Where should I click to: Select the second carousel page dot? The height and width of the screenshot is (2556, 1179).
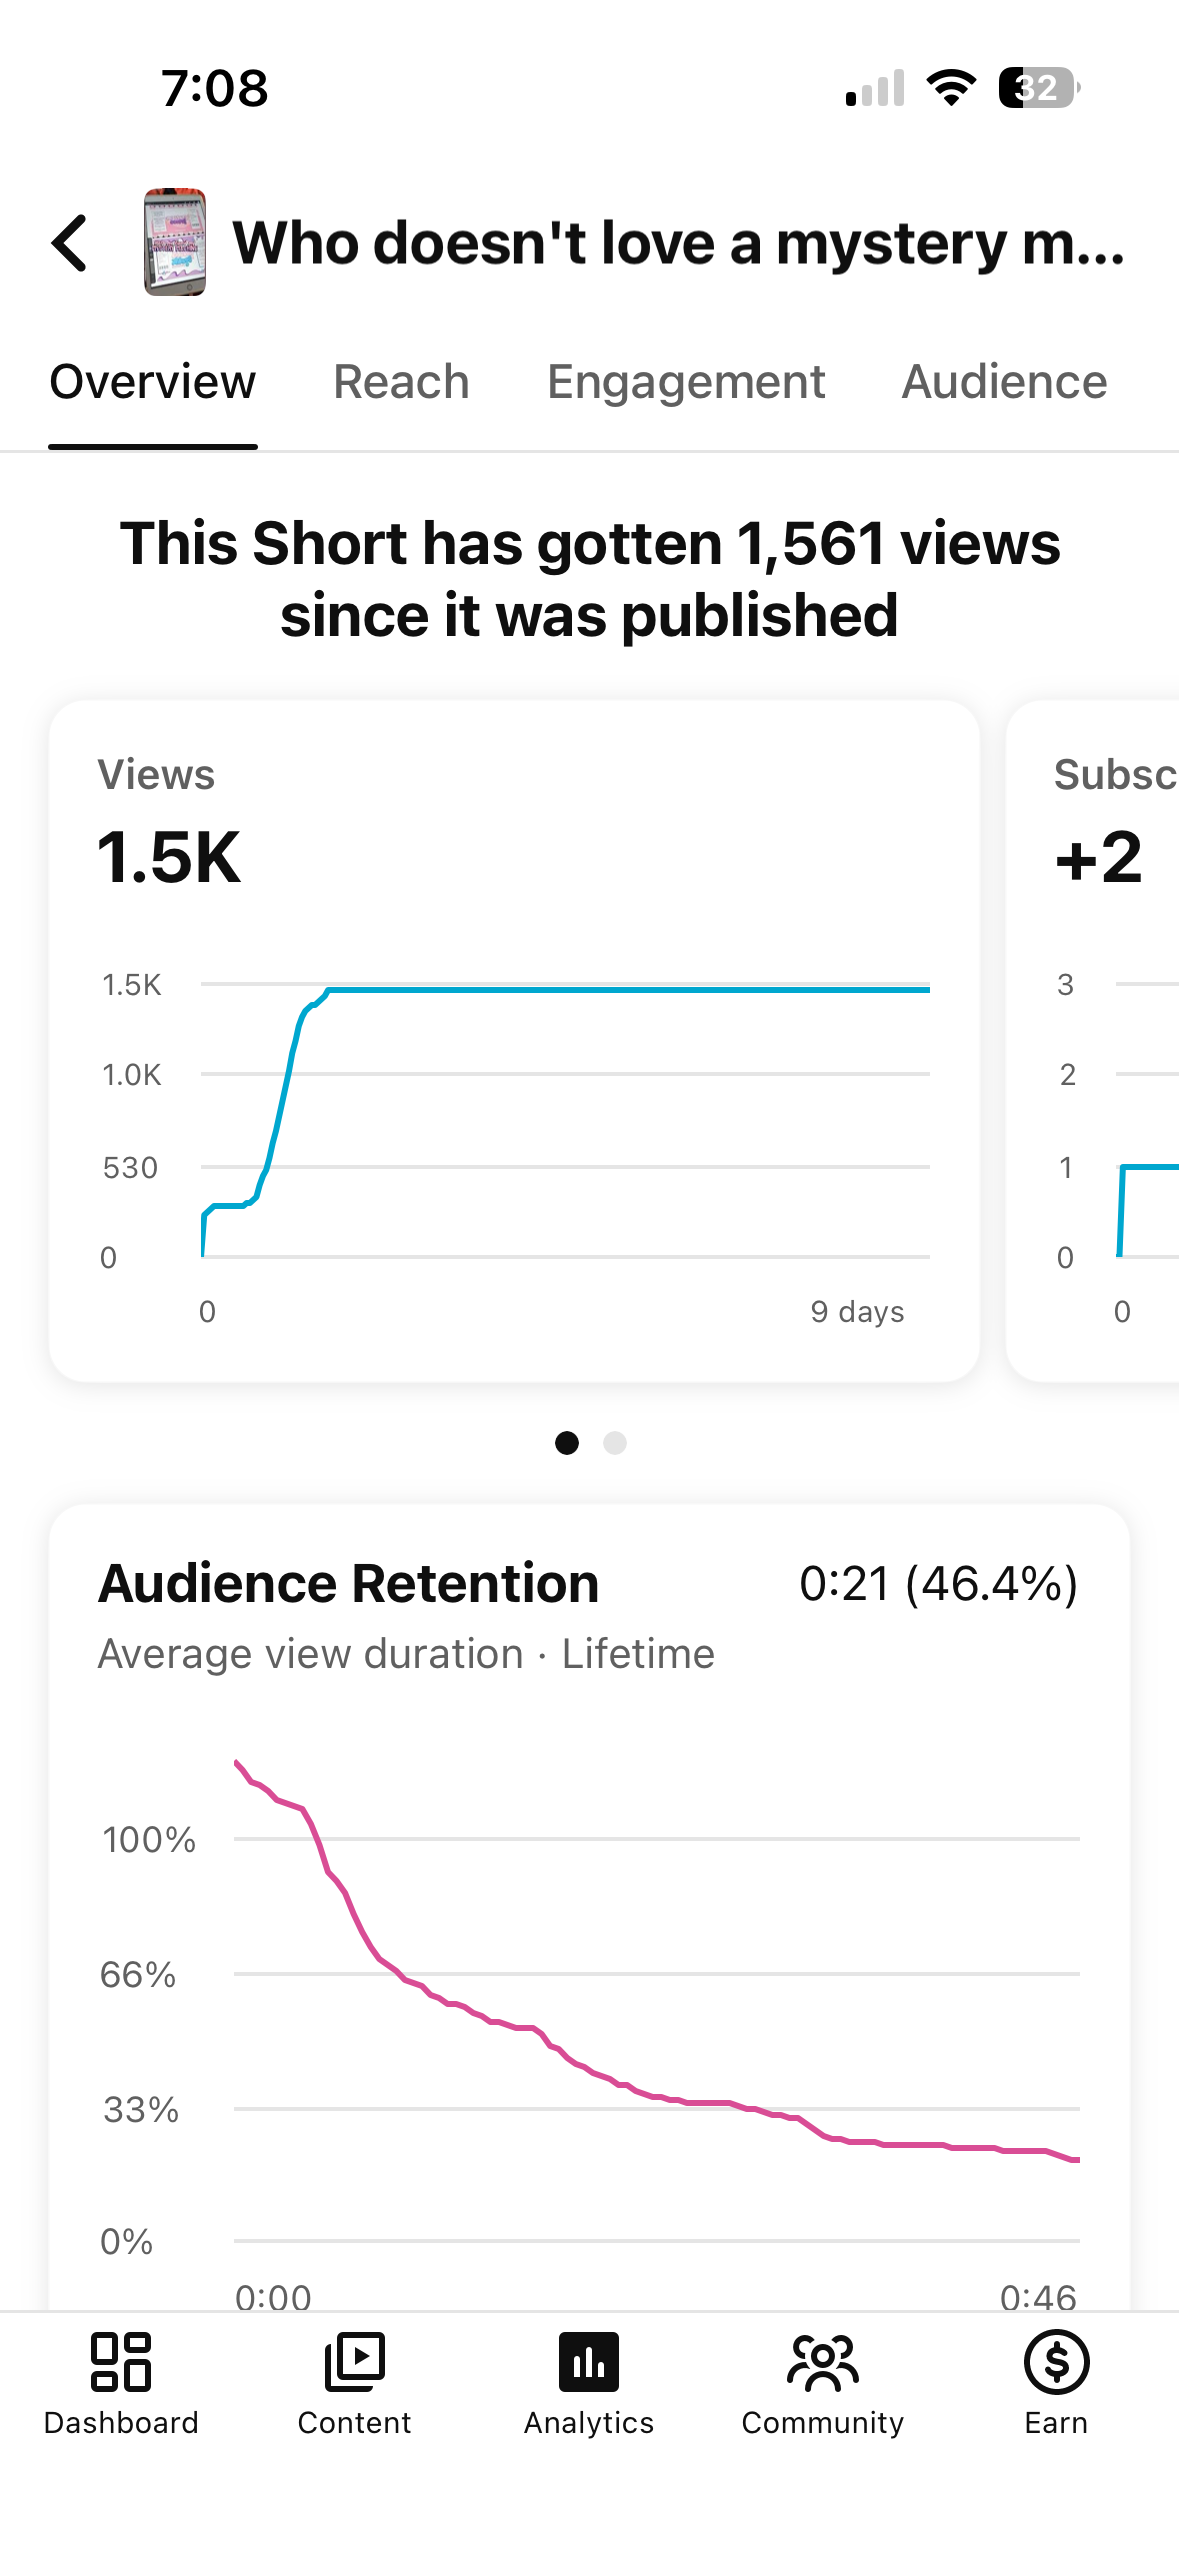tap(615, 1442)
